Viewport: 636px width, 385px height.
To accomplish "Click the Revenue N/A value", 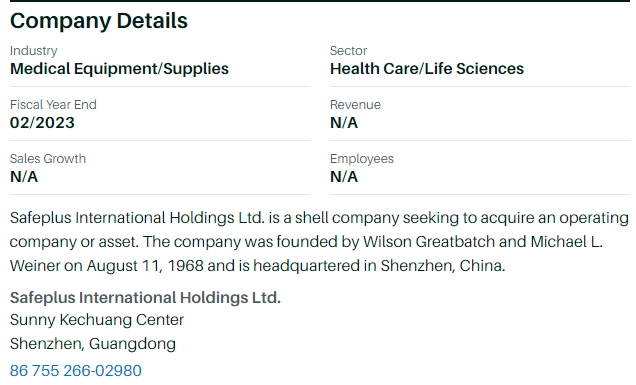I will point(344,123).
